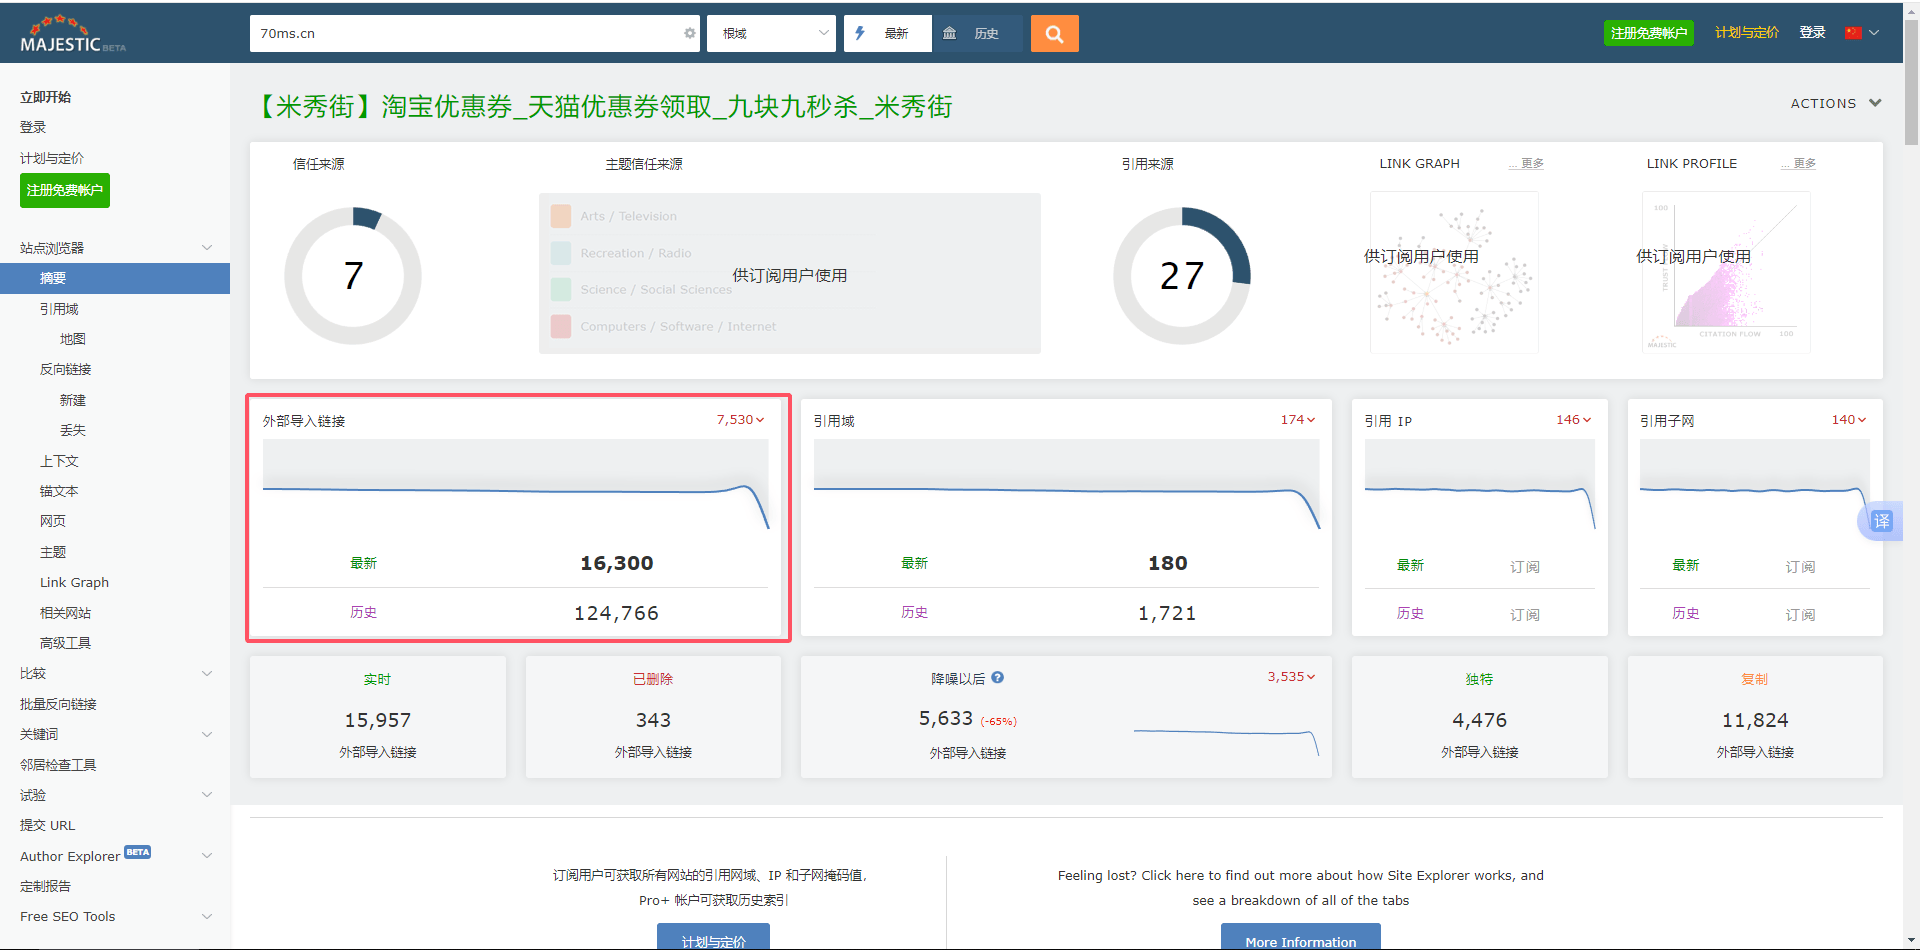Select the 历史 historic index option
The height and width of the screenshot is (950, 1920).
tap(976, 33)
